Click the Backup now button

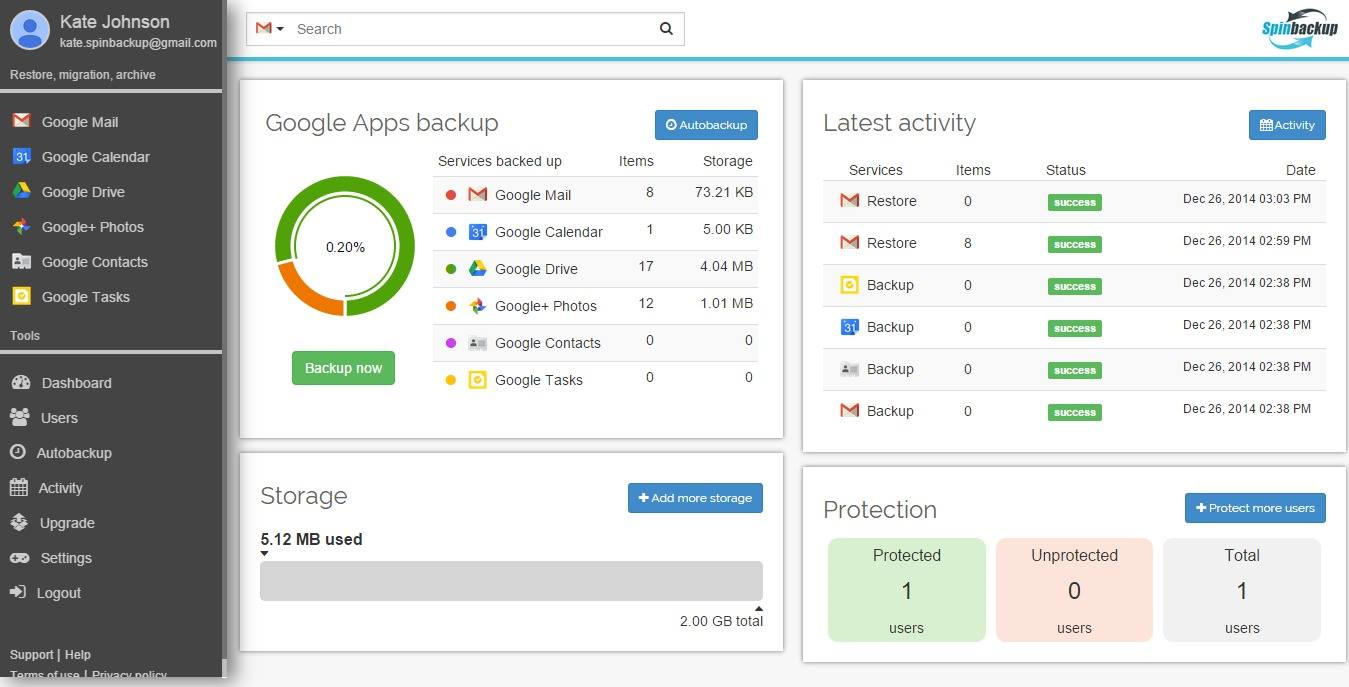pyautogui.click(x=343, y=368)
